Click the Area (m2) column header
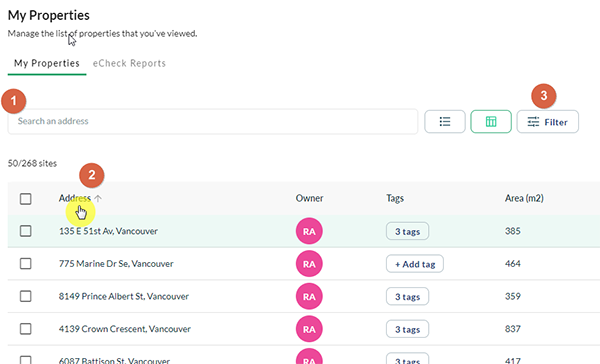600x364 pixels. coord(524,198)
